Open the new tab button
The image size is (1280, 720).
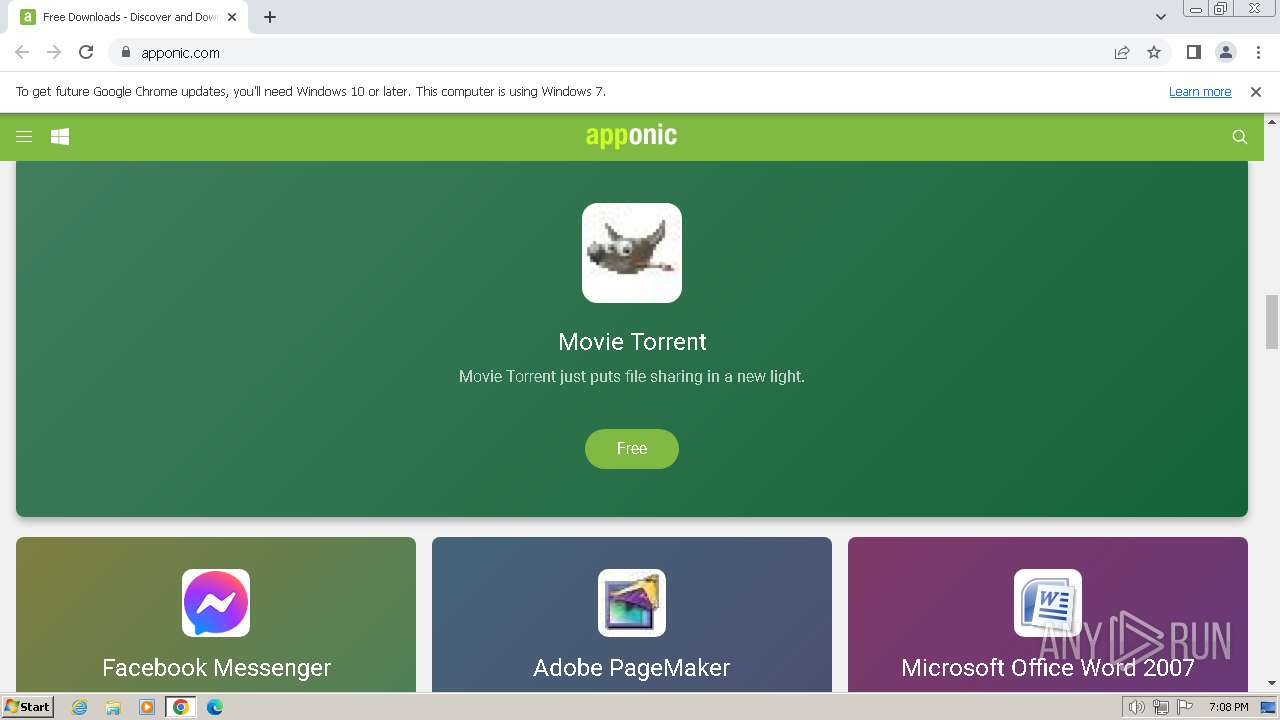tap(270, 17)
